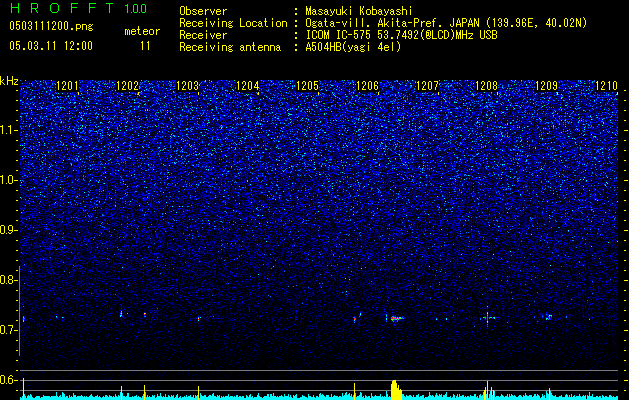Select the Ogata-vill. Akita-Pref. JAPAN location text
The width and height of the screenshot is (629, 400).
pyautogui.click(x=446, y=23)
